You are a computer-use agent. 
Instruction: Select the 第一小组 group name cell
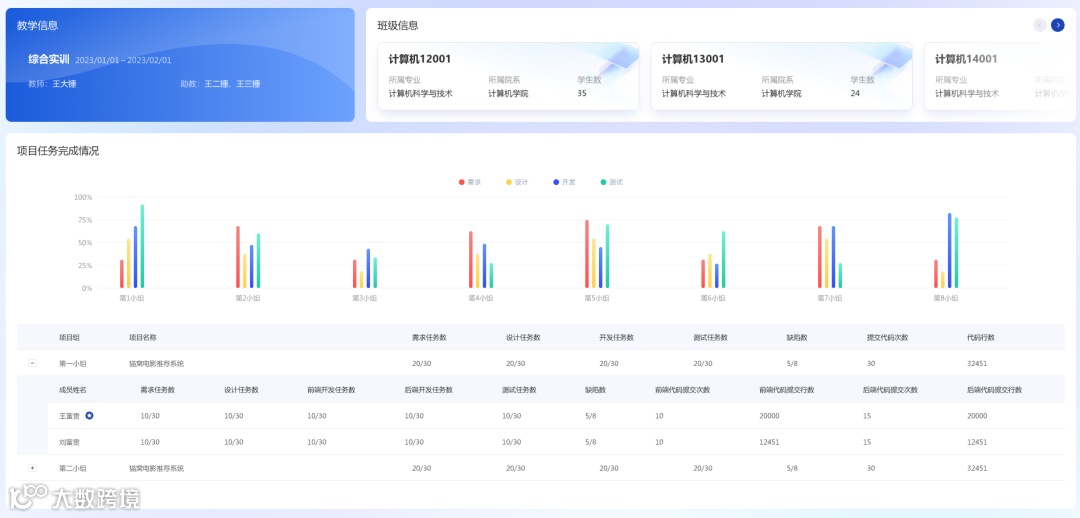tap(73, 364)
